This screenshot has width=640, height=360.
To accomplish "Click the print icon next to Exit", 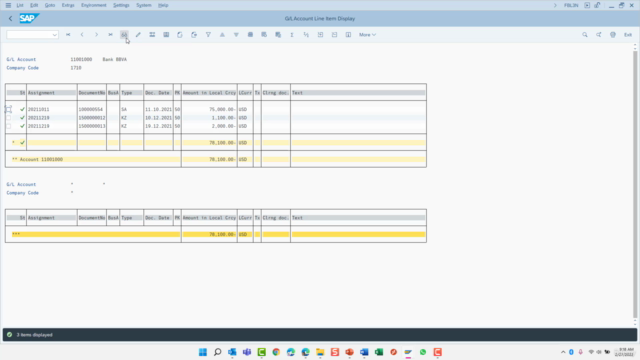I will click(613, 35).
